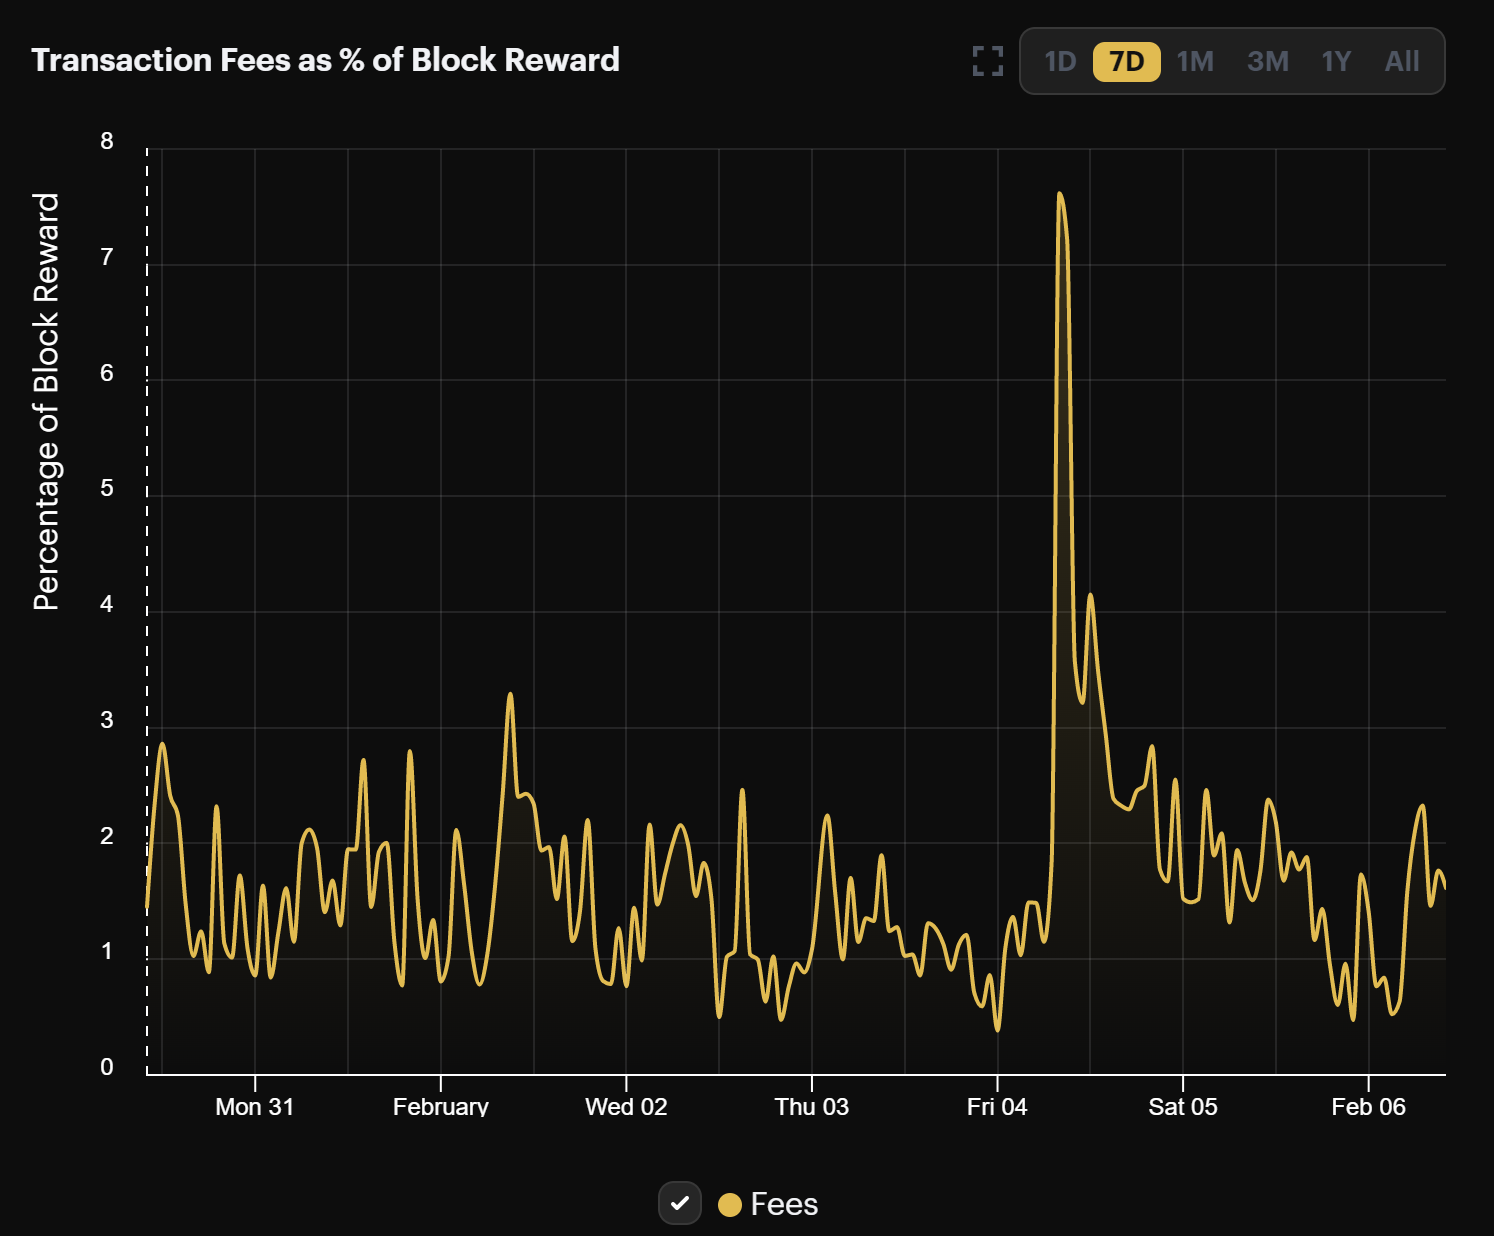Show the All-time chart data
This screenshot has height=1236, width=1494.
(1400, 61)
